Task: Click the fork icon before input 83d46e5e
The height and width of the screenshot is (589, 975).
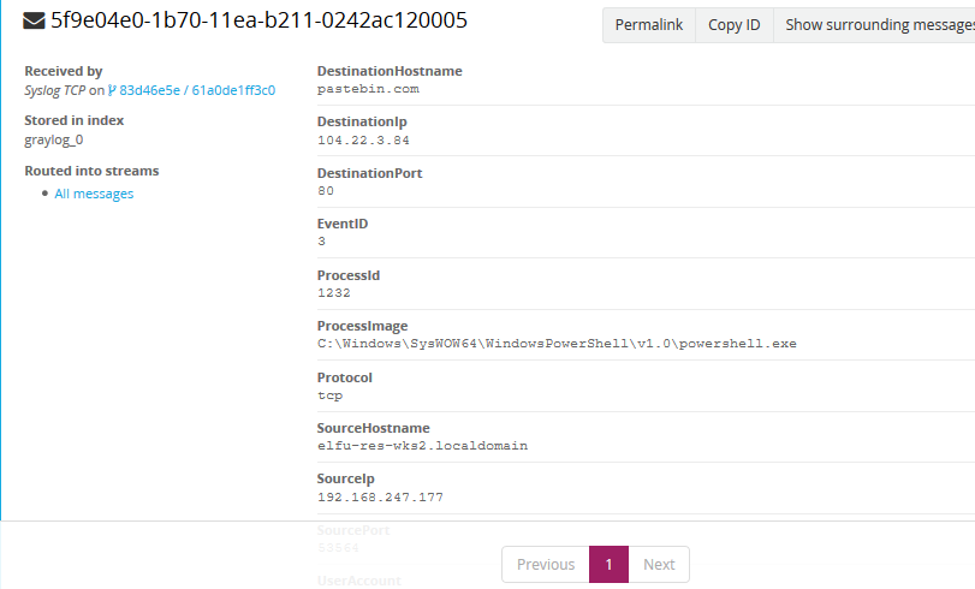Action: click(x=113, y=88)
